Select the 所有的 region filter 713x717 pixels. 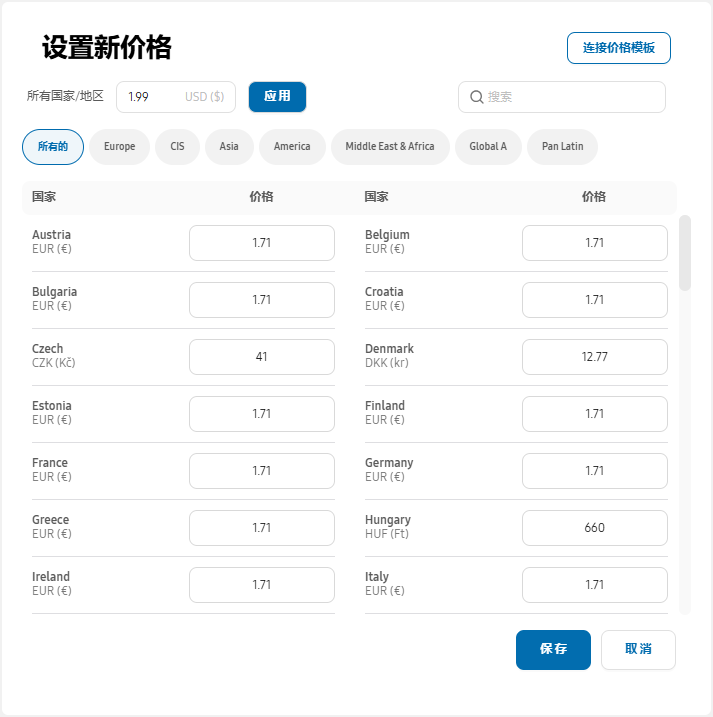click(x=53, y=147)
